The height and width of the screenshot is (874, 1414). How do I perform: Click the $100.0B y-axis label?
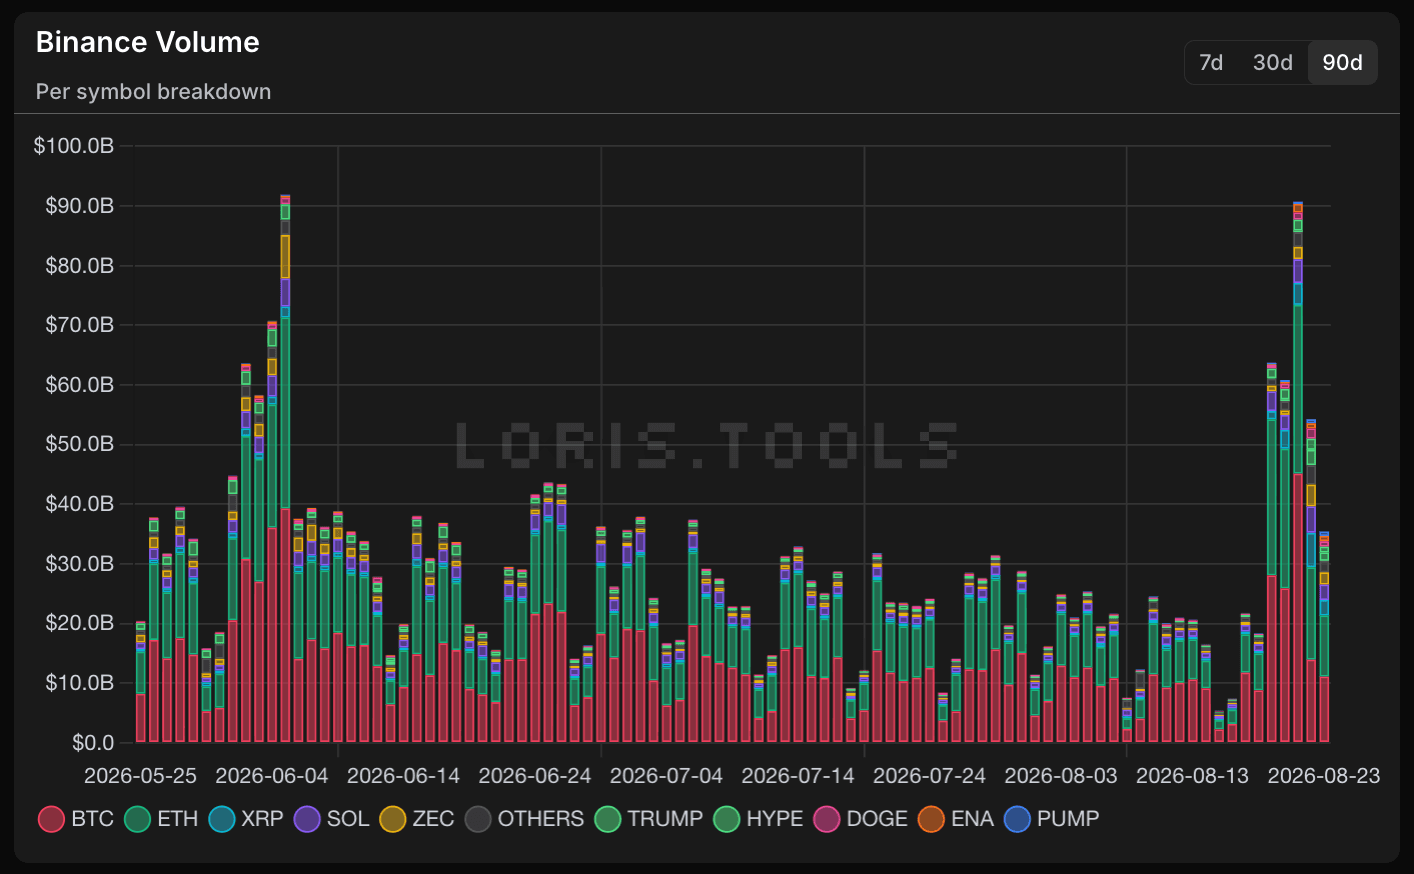(74, 146)
